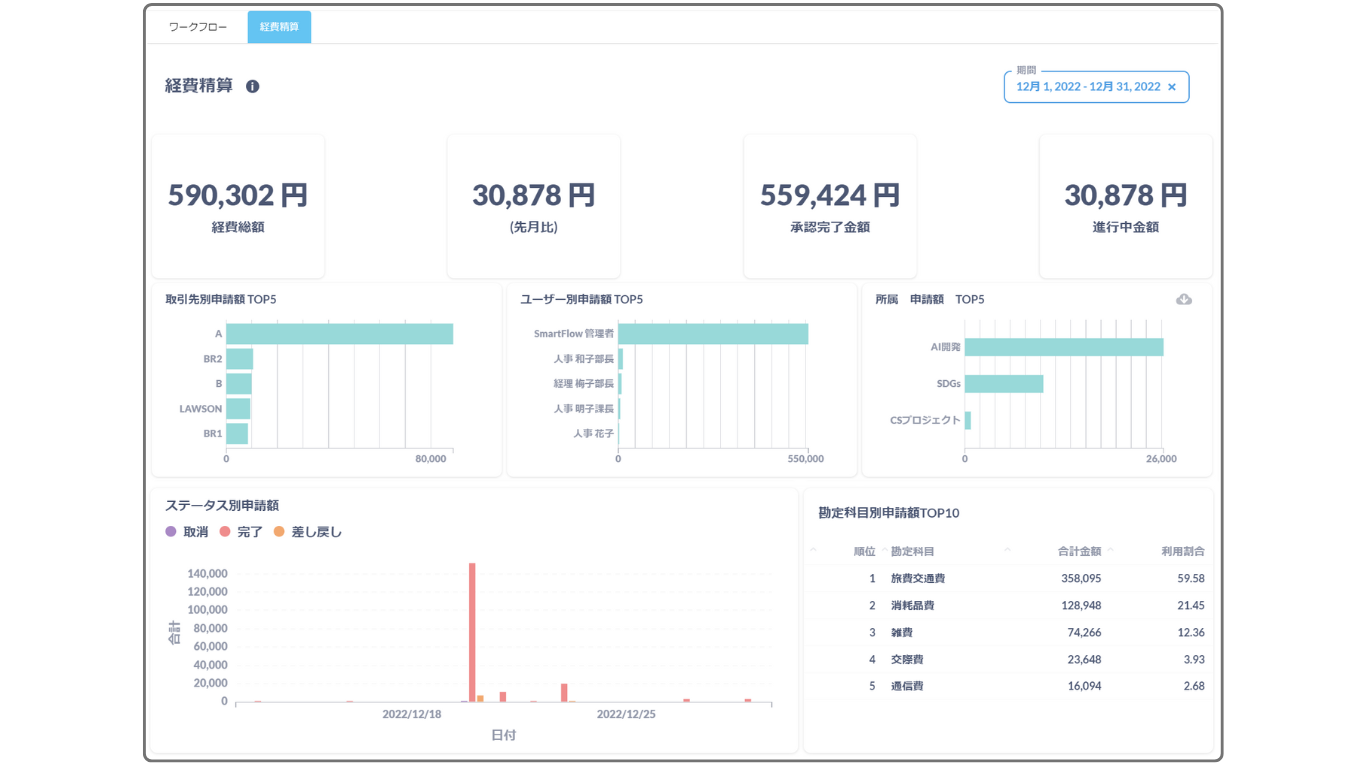Select the 経費精算 tab
The height and width of the screenshot is (768, 1366).
279,27
